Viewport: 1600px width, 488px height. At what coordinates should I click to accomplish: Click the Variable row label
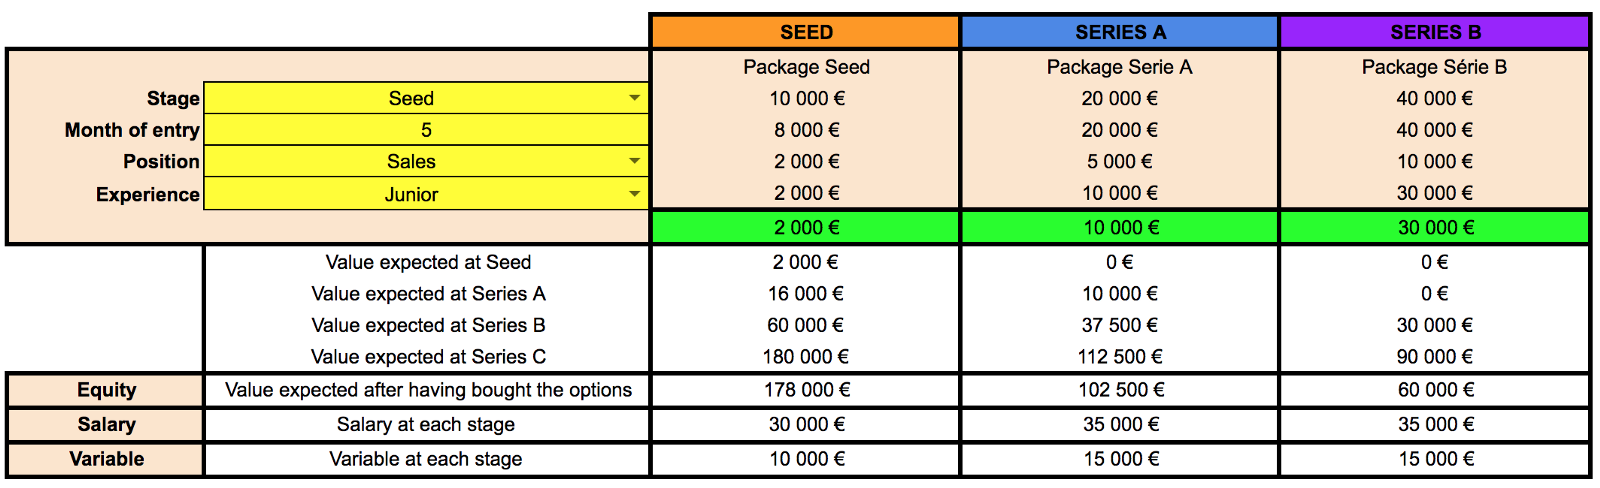pyautogui.click(x=106, y=459)
